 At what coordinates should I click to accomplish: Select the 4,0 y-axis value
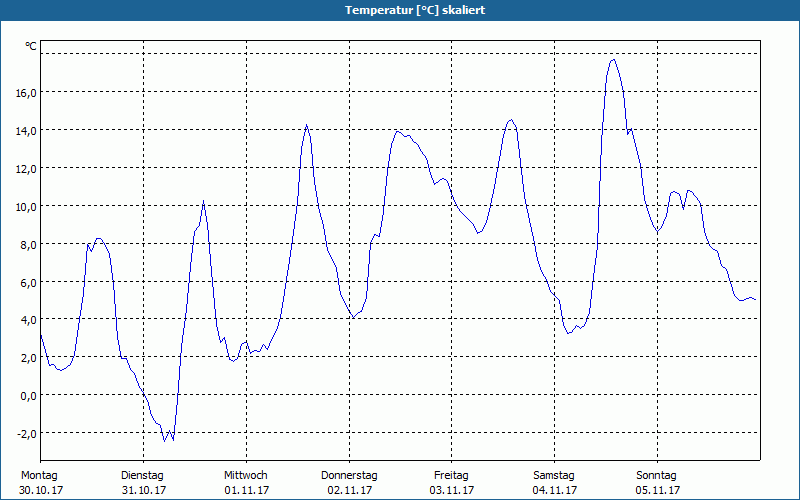pyautogui.click(x=28, y=320)
